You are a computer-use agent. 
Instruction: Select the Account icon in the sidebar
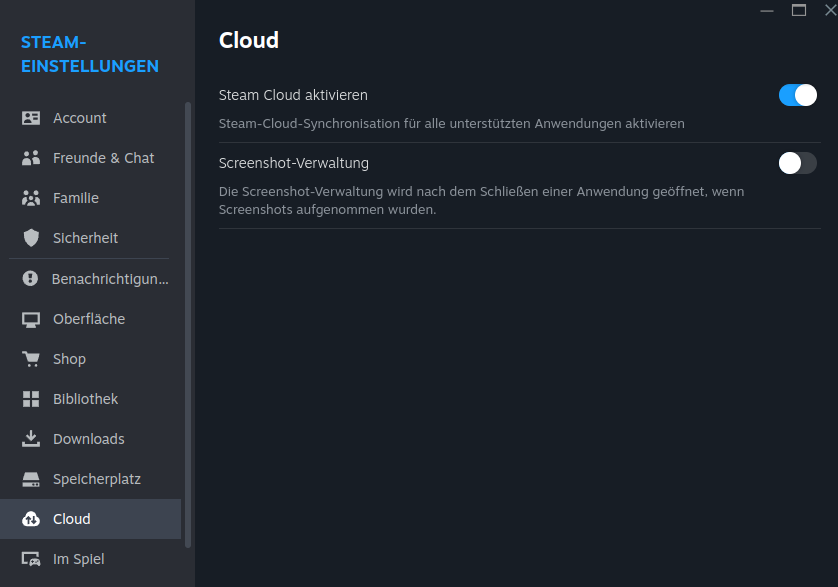[33, 117]
